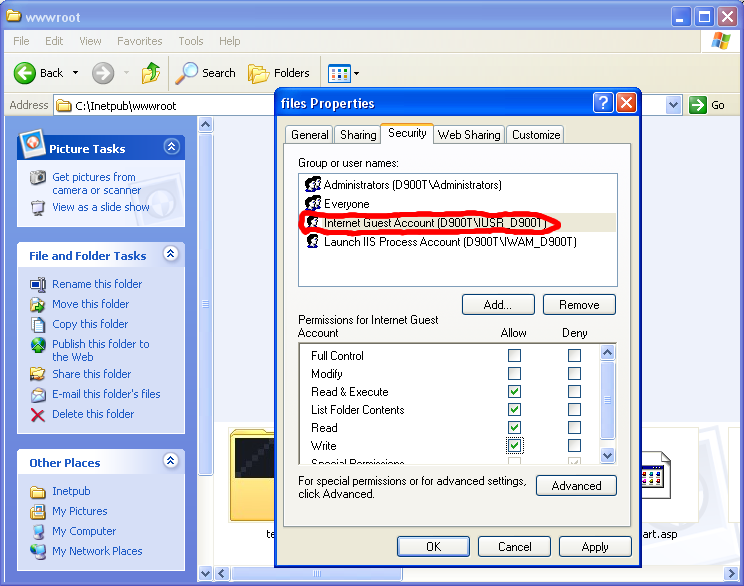The height and width of the screenshot is (586, 744).
Task: Click the Launch IIS Process Account user icon
Action: pyautogui.click(x=313, y=241)
